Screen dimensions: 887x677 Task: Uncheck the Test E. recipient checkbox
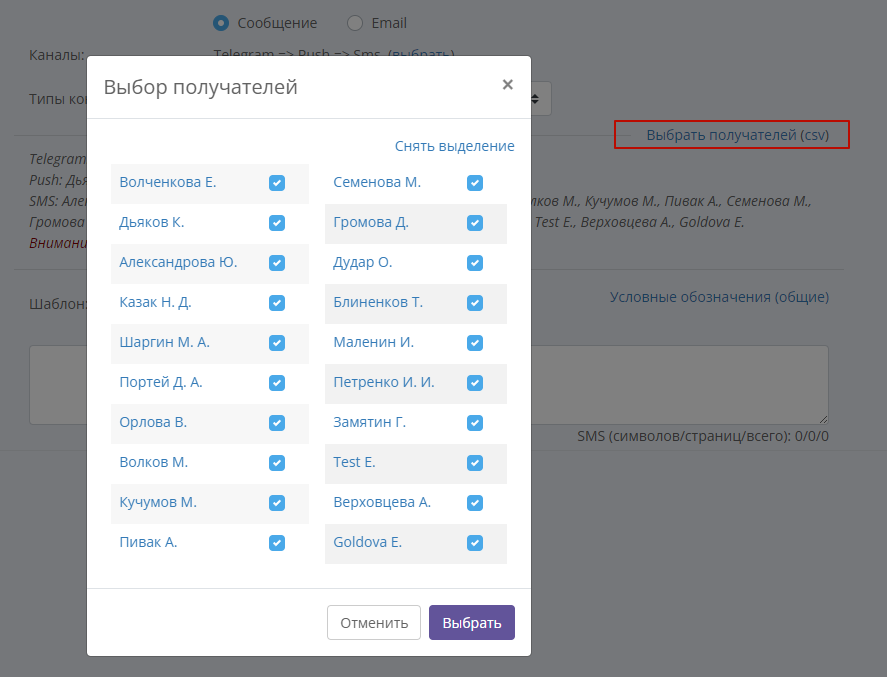click(x=475, y=463)
